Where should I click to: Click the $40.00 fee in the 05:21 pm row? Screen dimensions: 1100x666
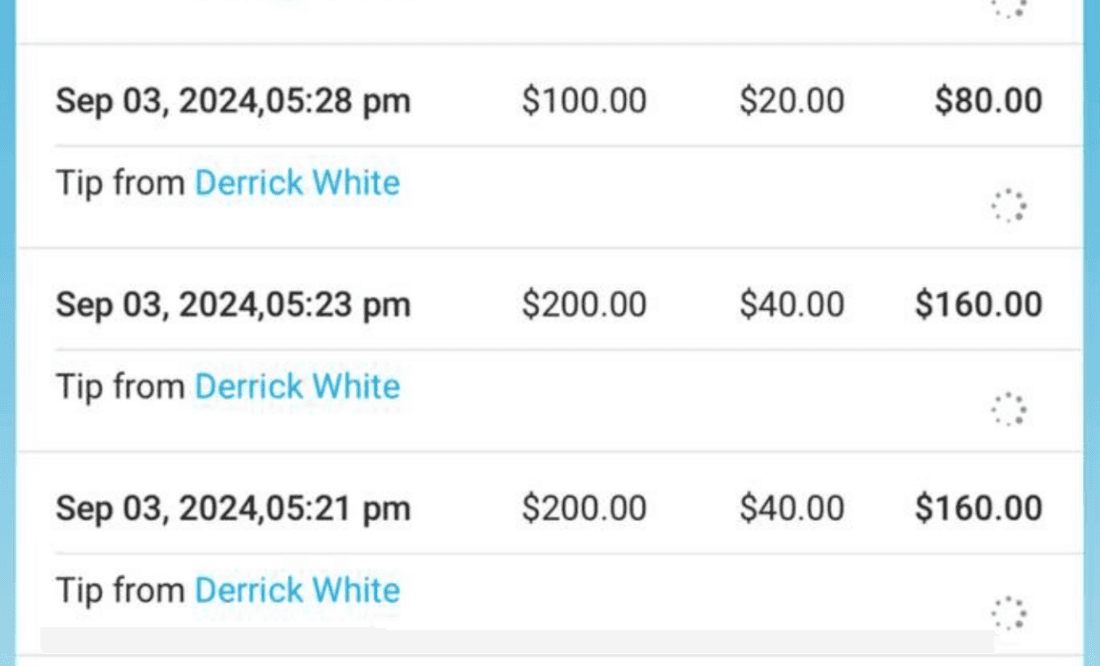coord(791,508)
